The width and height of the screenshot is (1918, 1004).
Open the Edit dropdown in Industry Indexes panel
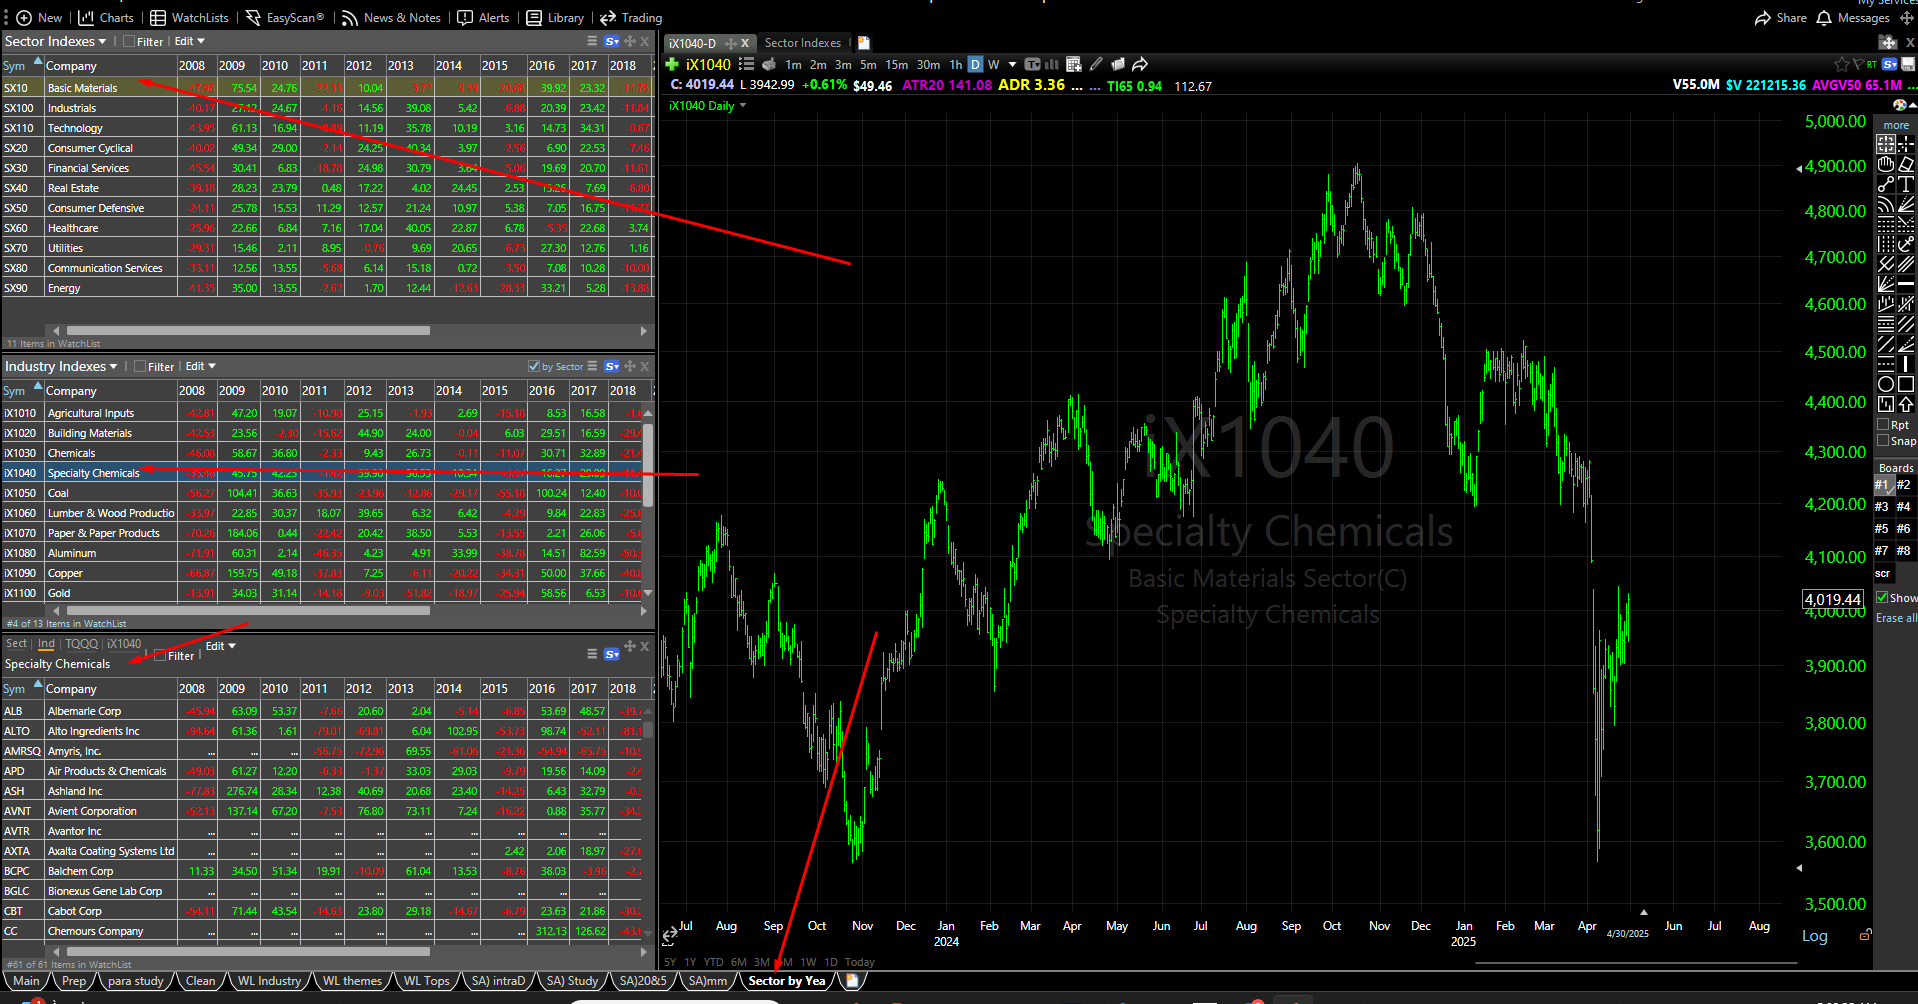(x=201, y=366)
